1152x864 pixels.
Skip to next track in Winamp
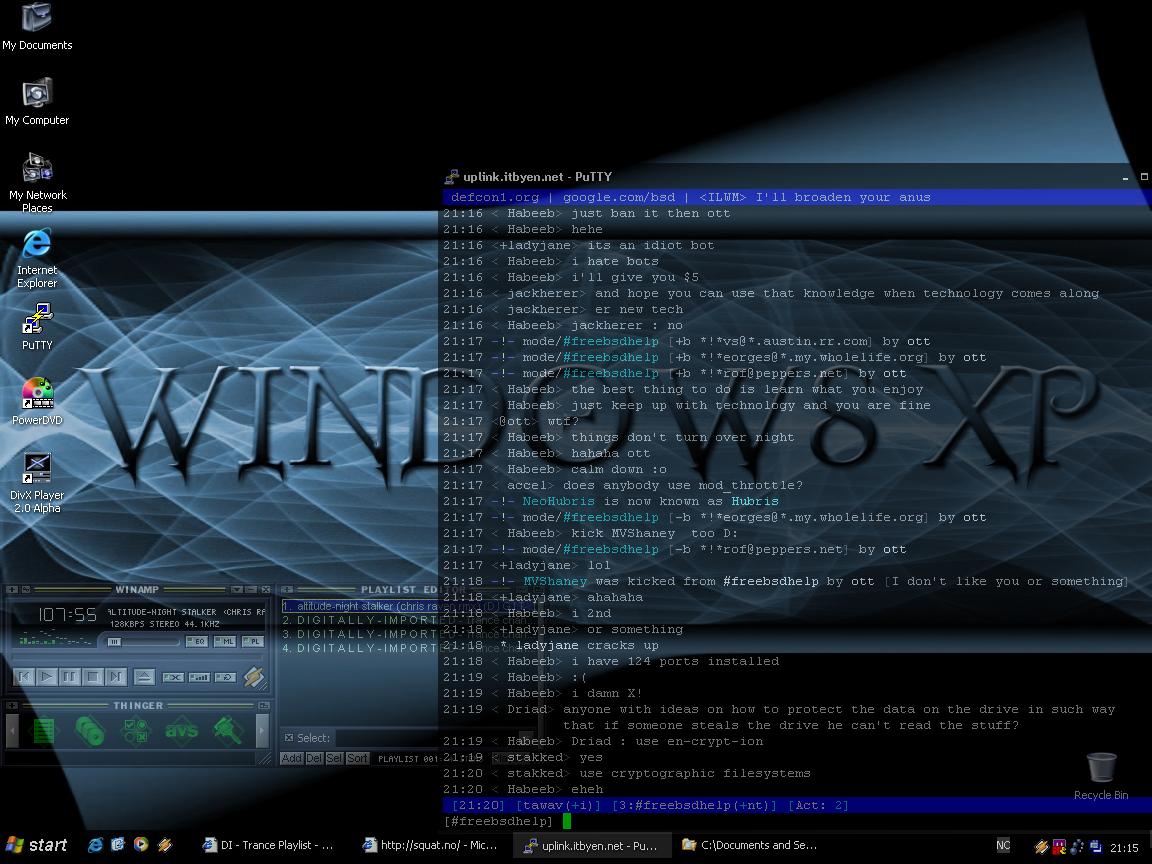point(116,677)
